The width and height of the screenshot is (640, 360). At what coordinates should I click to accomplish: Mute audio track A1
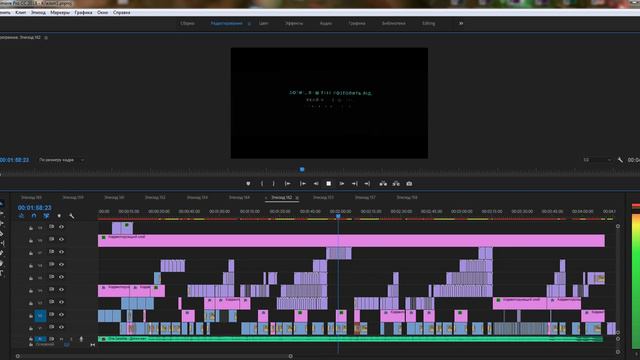[x=62, y=339]
